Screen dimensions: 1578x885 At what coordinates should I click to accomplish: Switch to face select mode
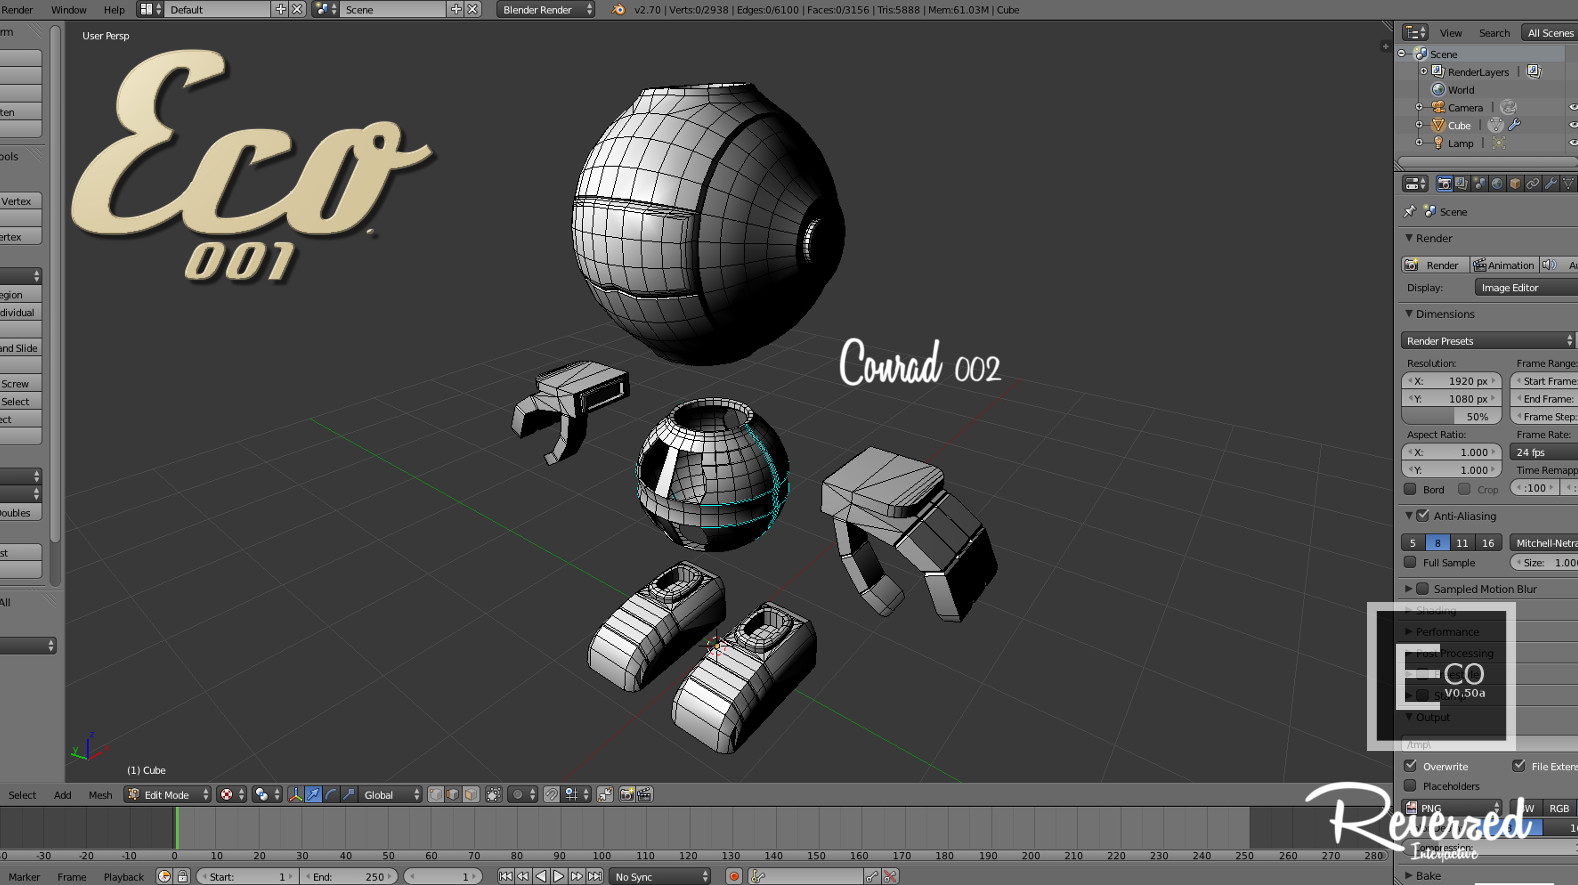click(x=471, y=794)
